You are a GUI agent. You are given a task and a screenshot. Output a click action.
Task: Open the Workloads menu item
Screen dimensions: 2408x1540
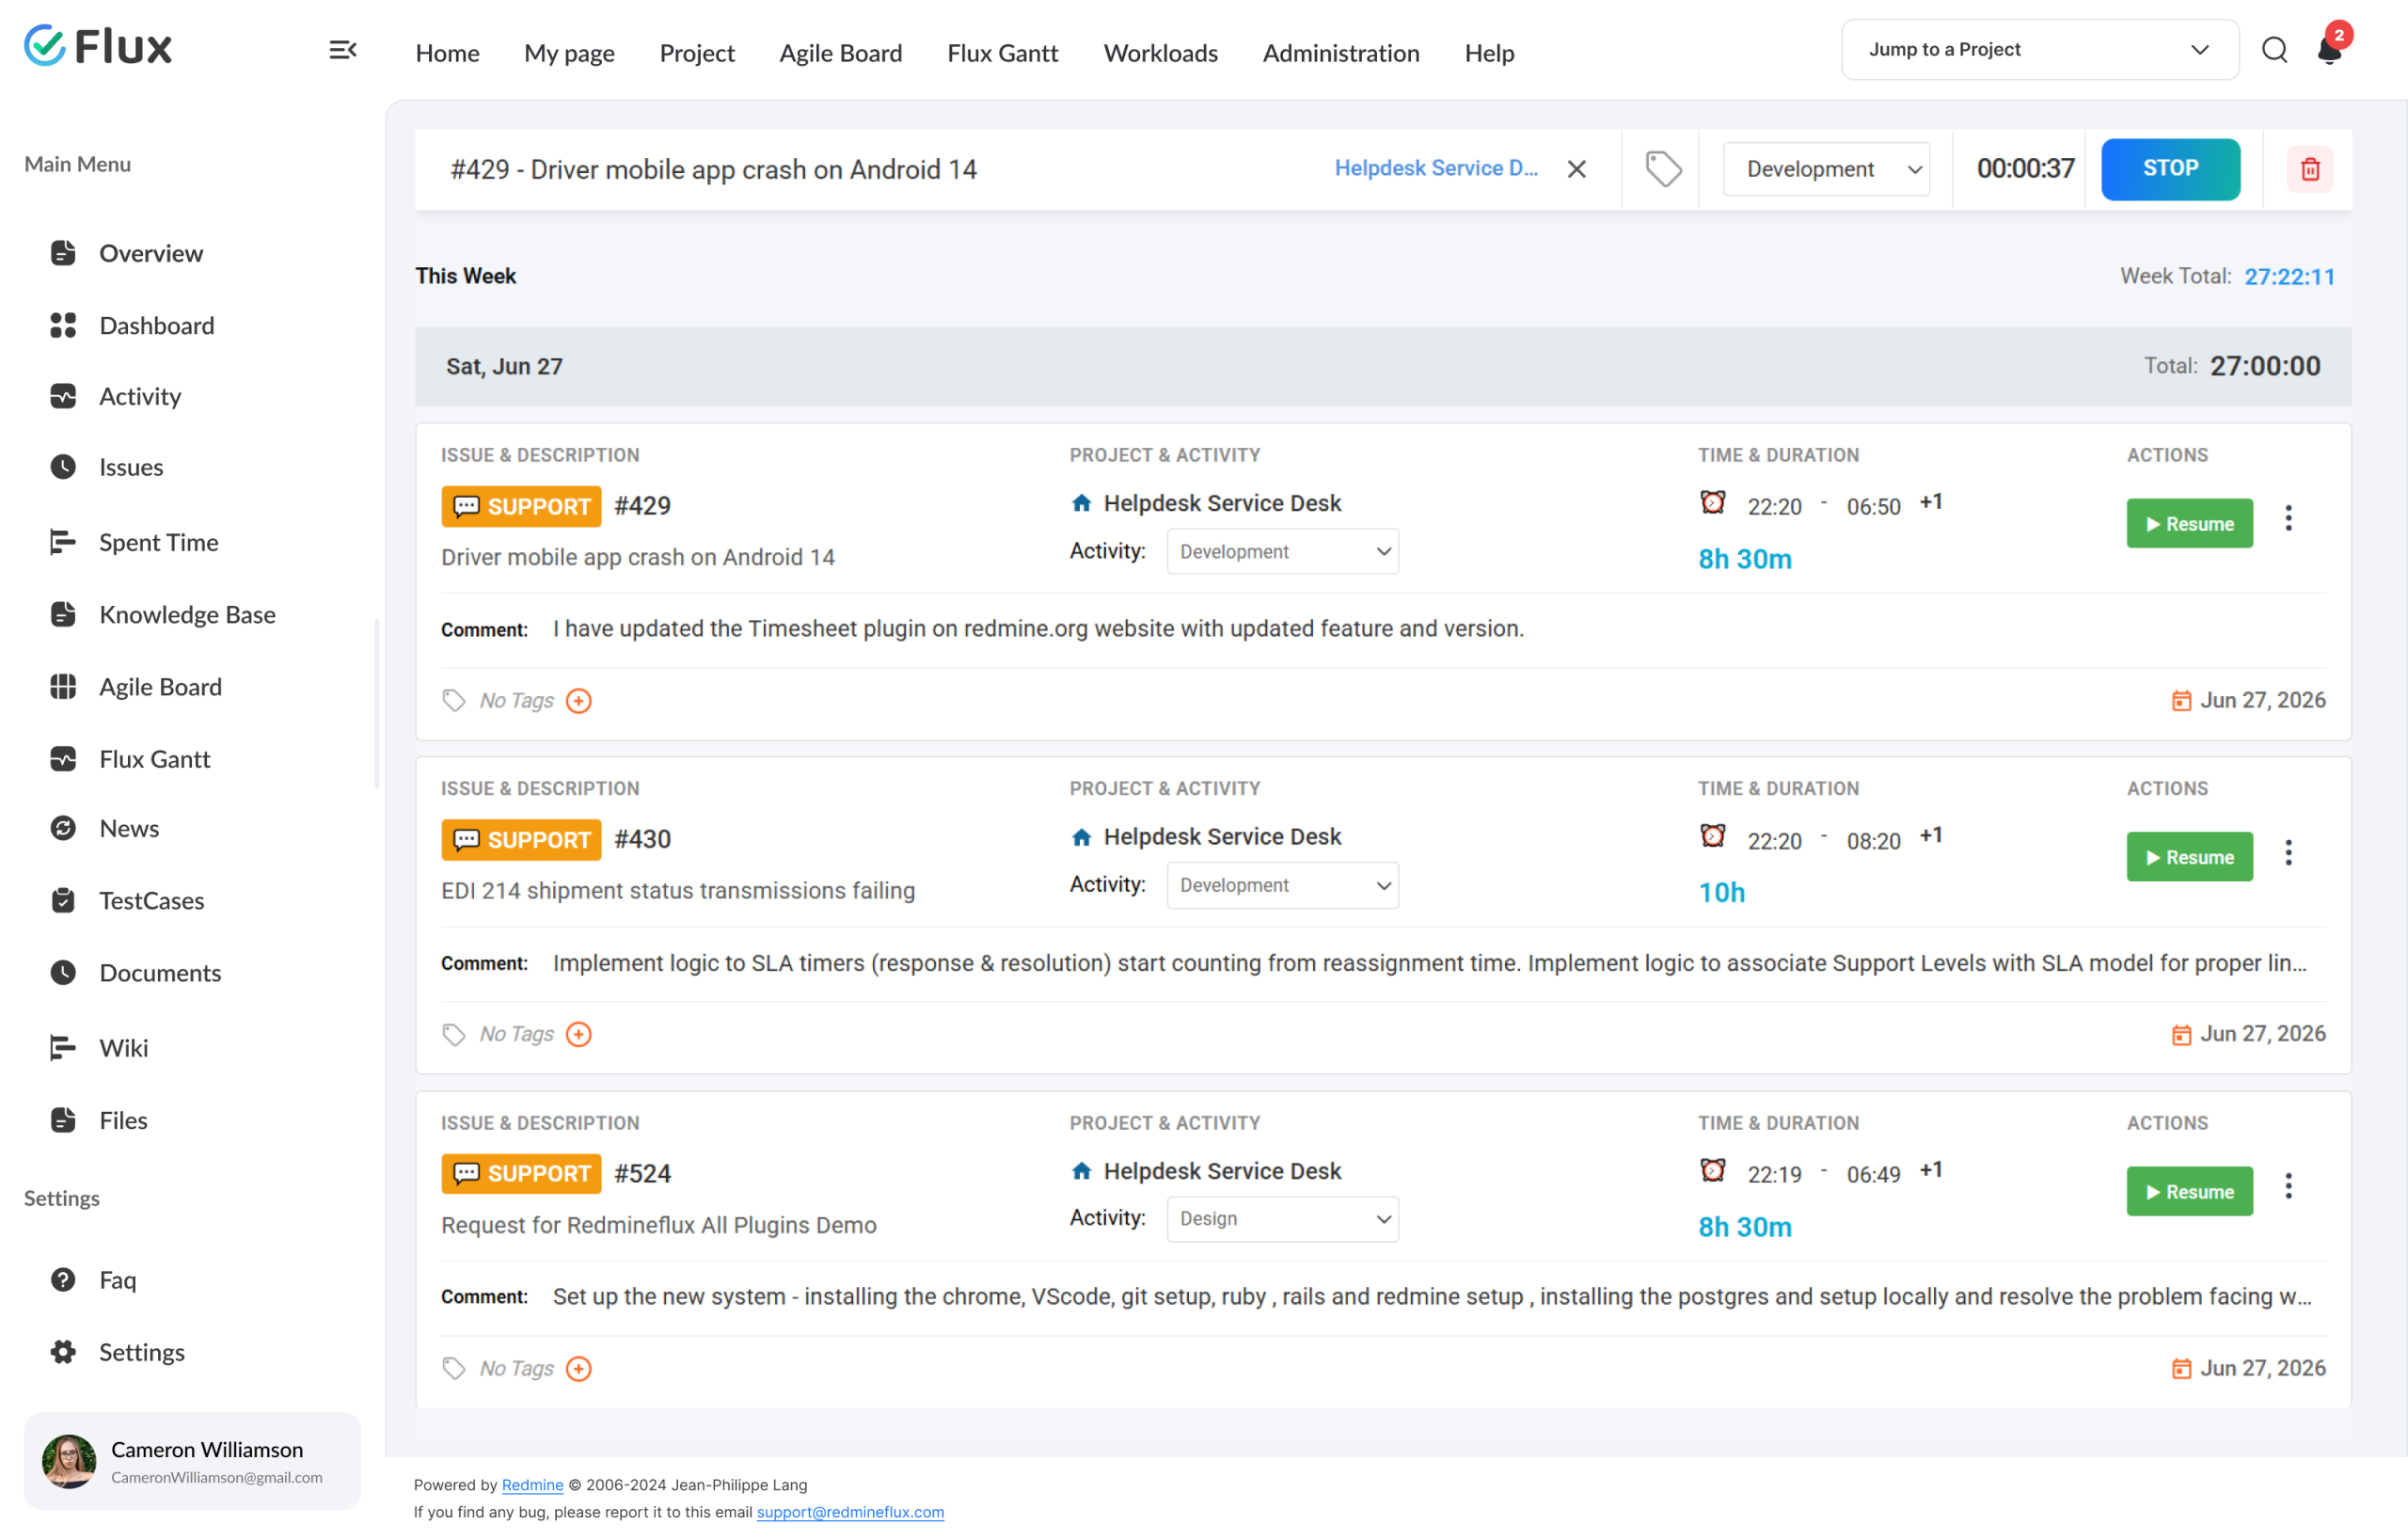1160,53
